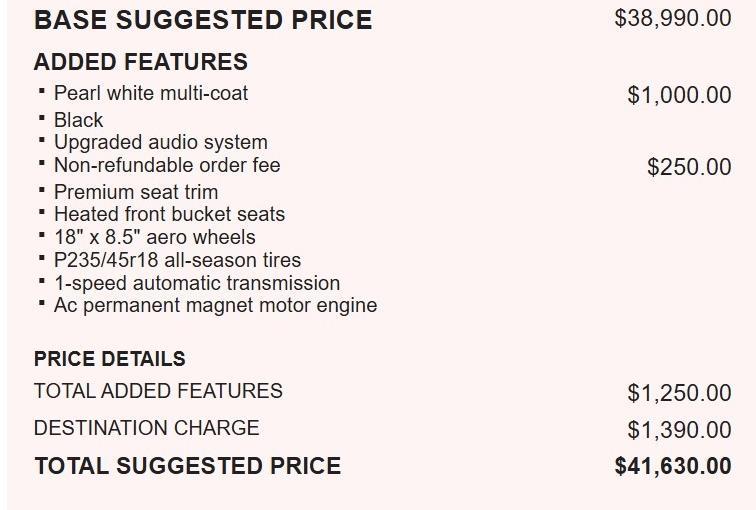Click the Destination Charge label

pos(147,428)
